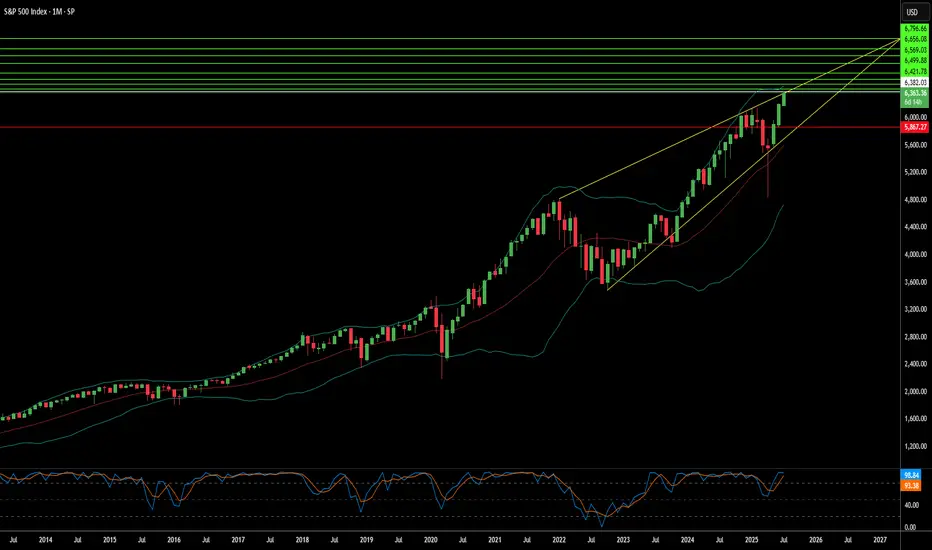
Task: Click the 2027 label on time axis
Action: pos(880,540)
